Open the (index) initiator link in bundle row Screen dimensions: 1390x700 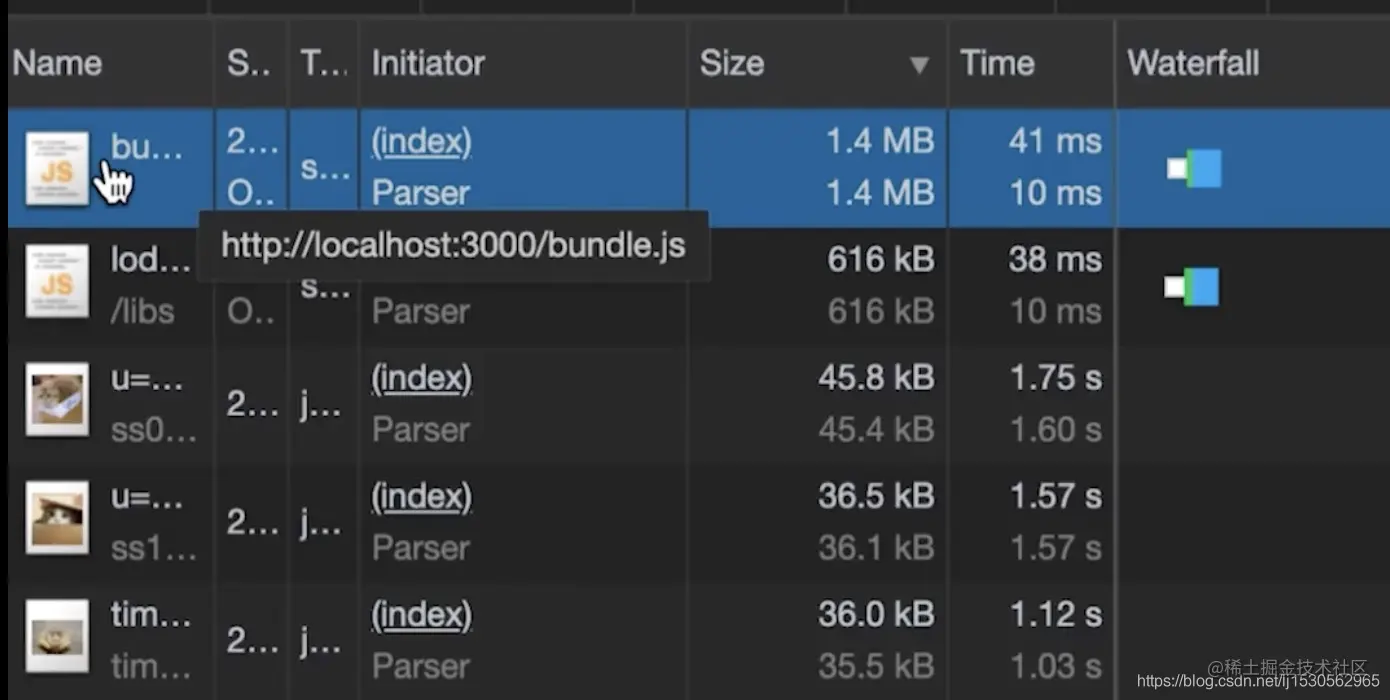[x=421, y=142]
